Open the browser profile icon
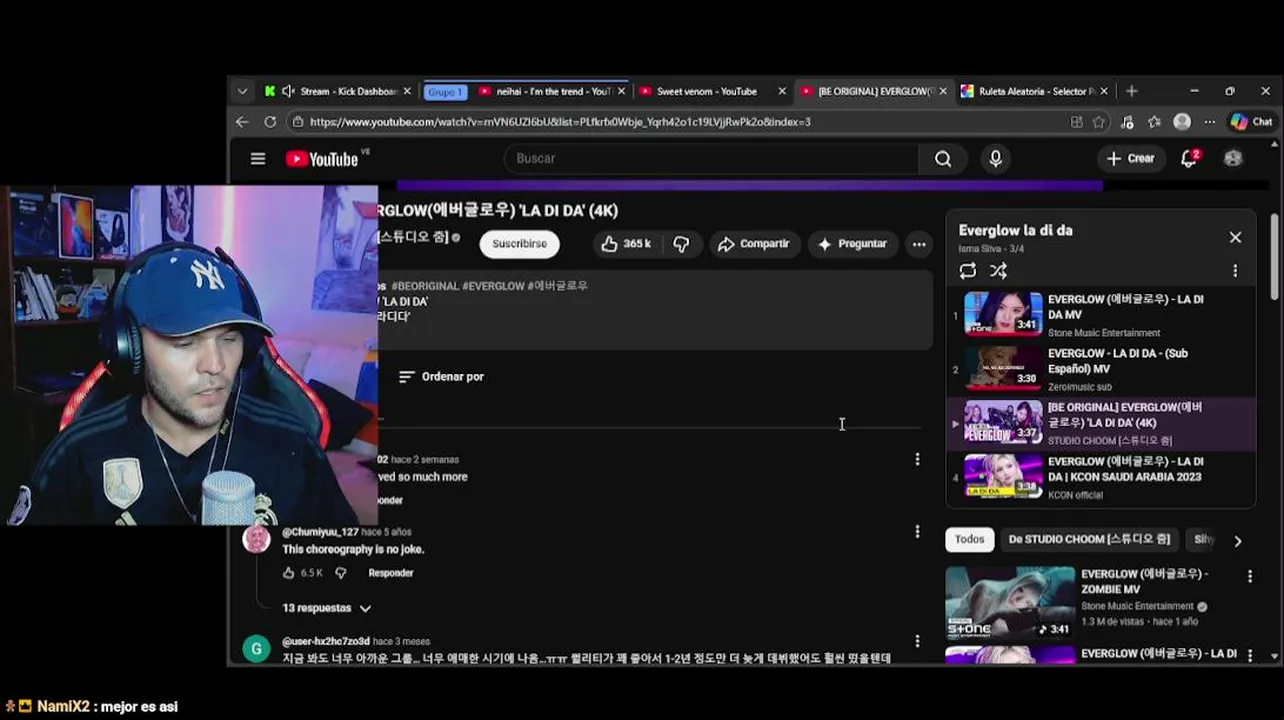 point(1182,122)
